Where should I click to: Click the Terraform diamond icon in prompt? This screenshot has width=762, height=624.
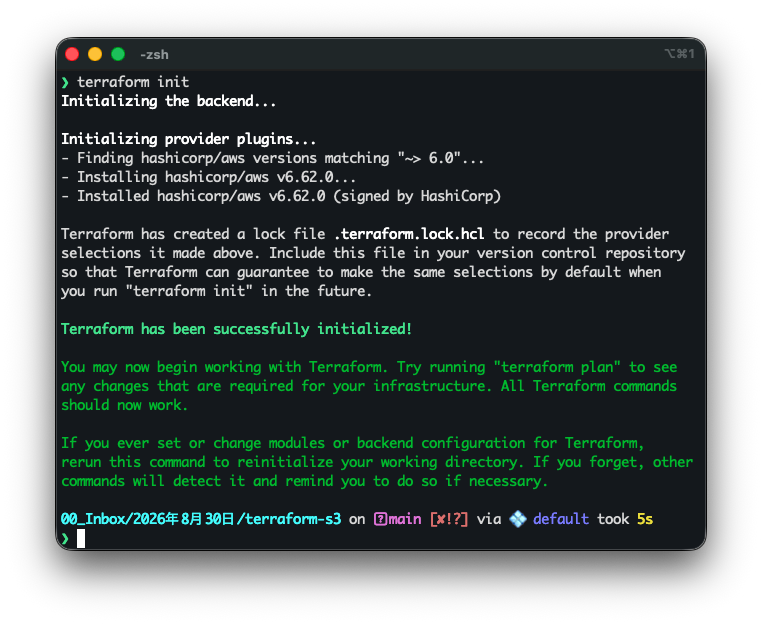pyautogui.click(x=518, y=519)
